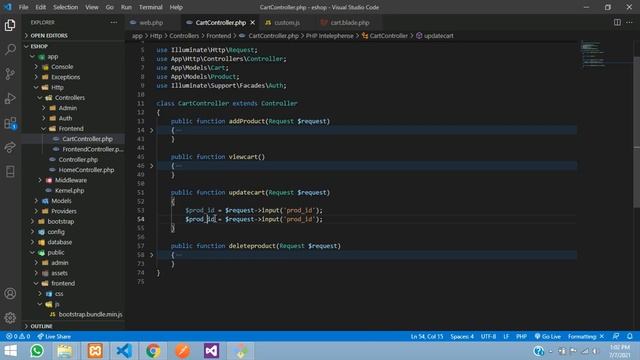Open the File menu

23,7
